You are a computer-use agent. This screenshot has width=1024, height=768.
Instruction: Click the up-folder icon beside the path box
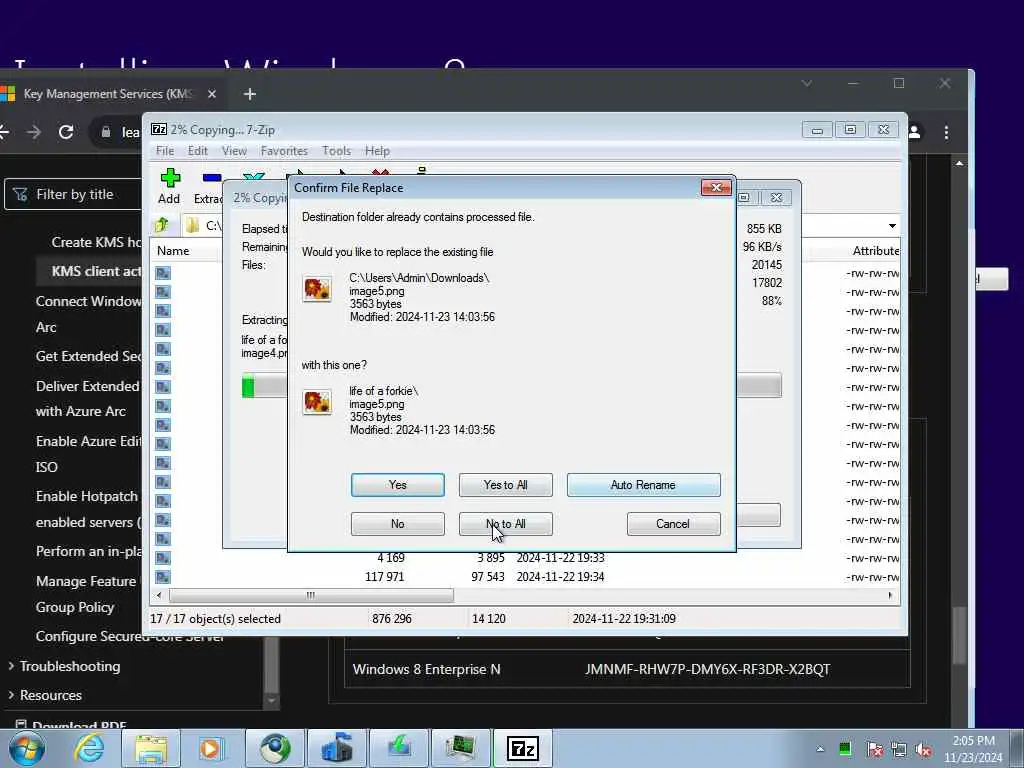point(161,225)
